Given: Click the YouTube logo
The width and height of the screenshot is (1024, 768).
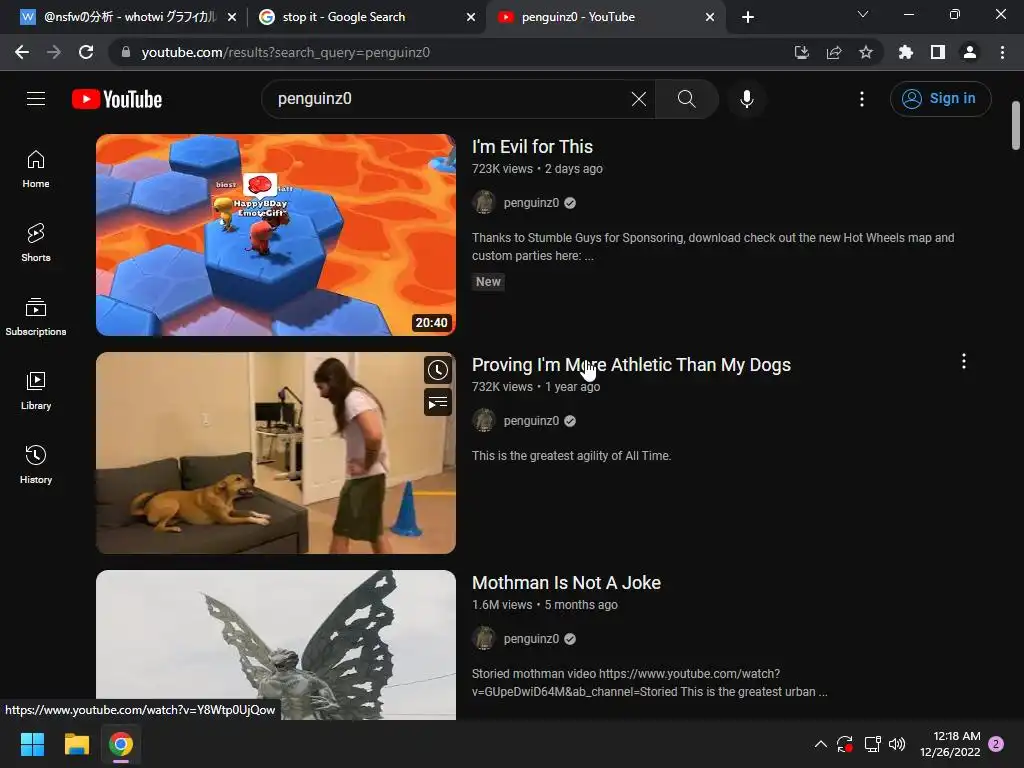Looking at the screenshot, I should tap(117, 99).
